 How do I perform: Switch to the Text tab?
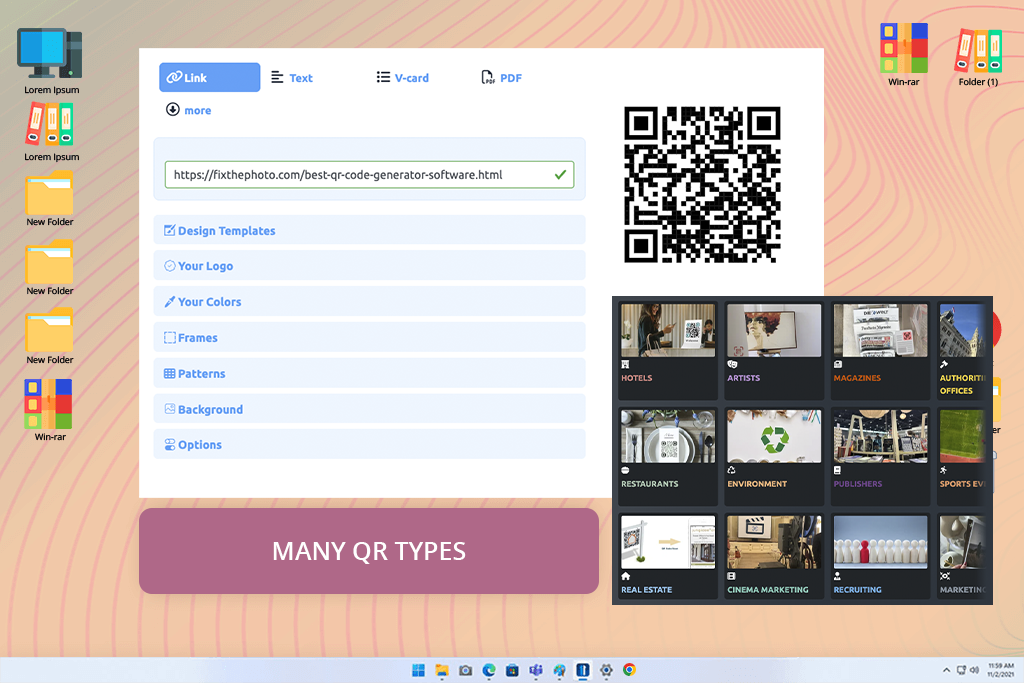pos(292,78)
